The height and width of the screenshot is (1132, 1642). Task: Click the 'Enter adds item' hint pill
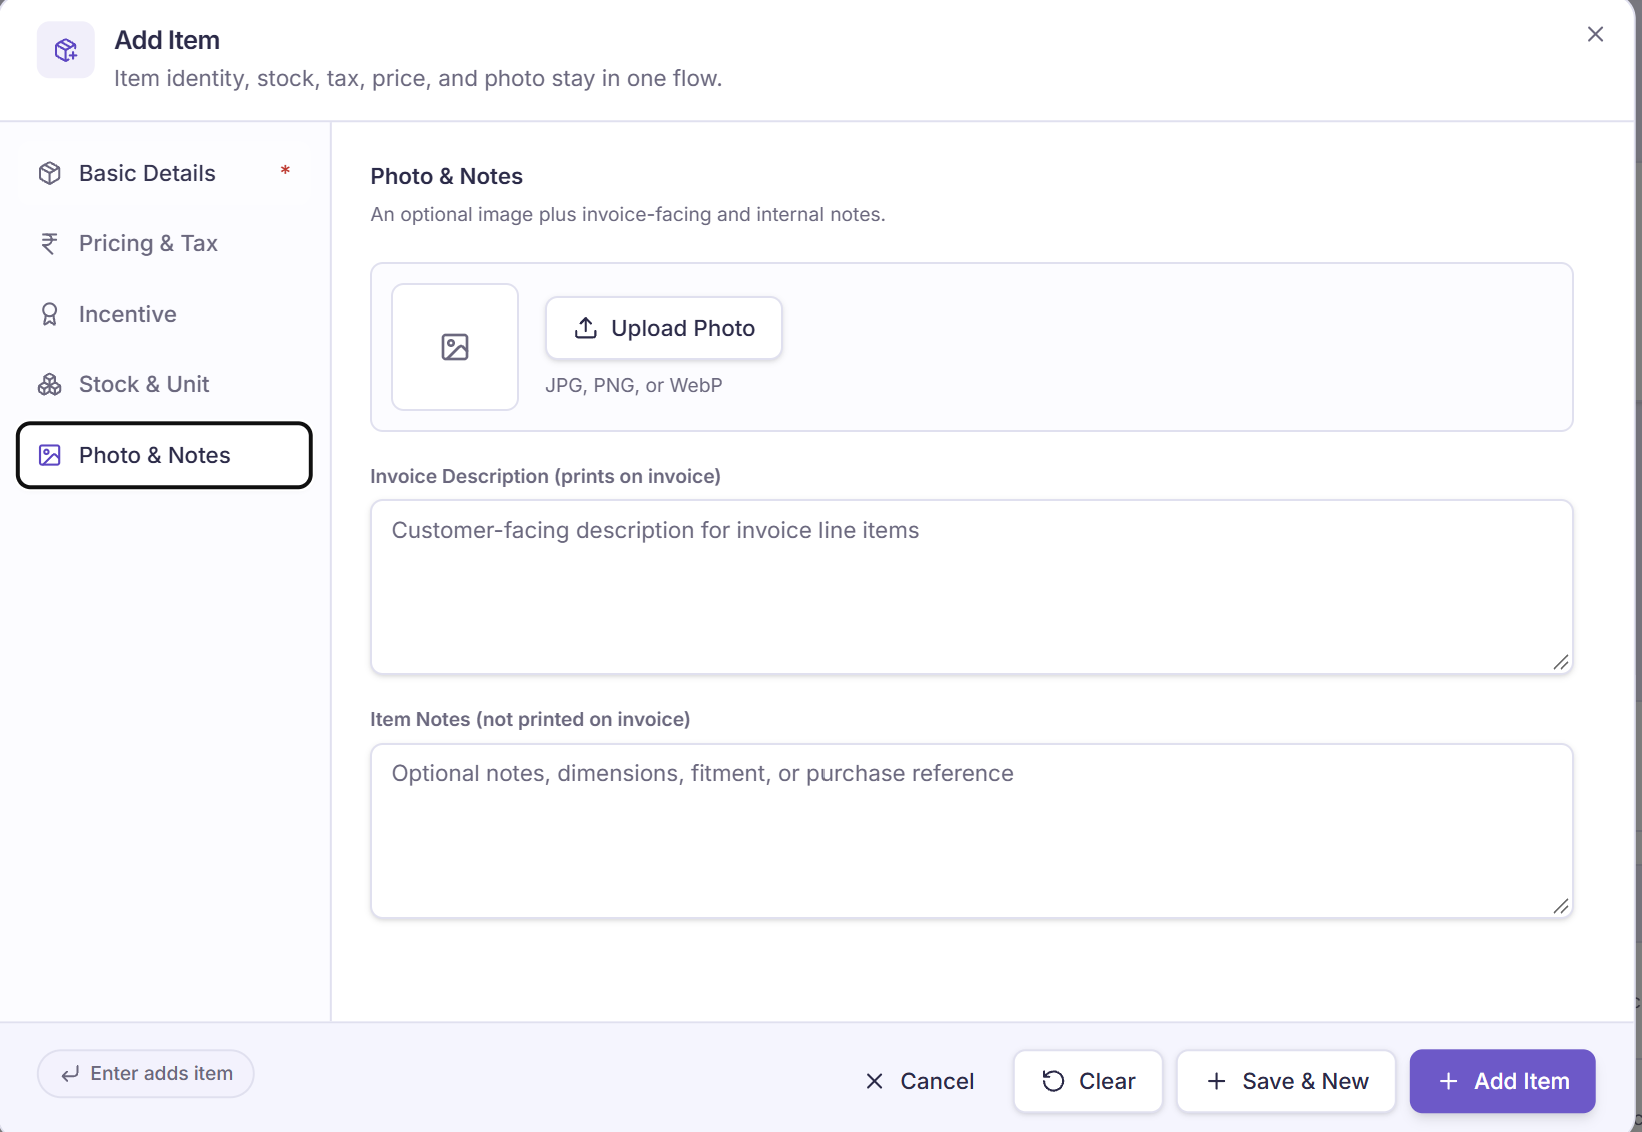click(x=146, y=1074)
